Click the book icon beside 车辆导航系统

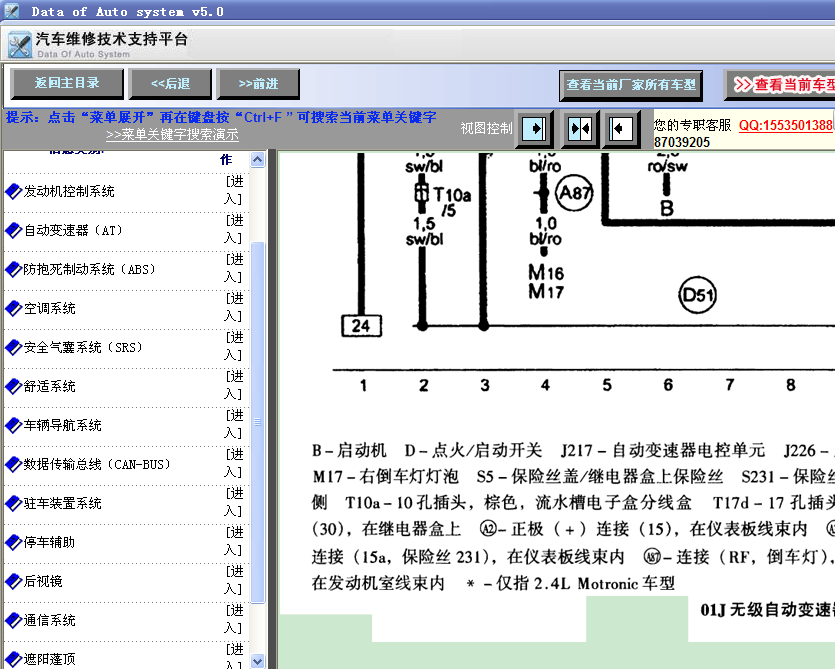(x=13, y=425)
